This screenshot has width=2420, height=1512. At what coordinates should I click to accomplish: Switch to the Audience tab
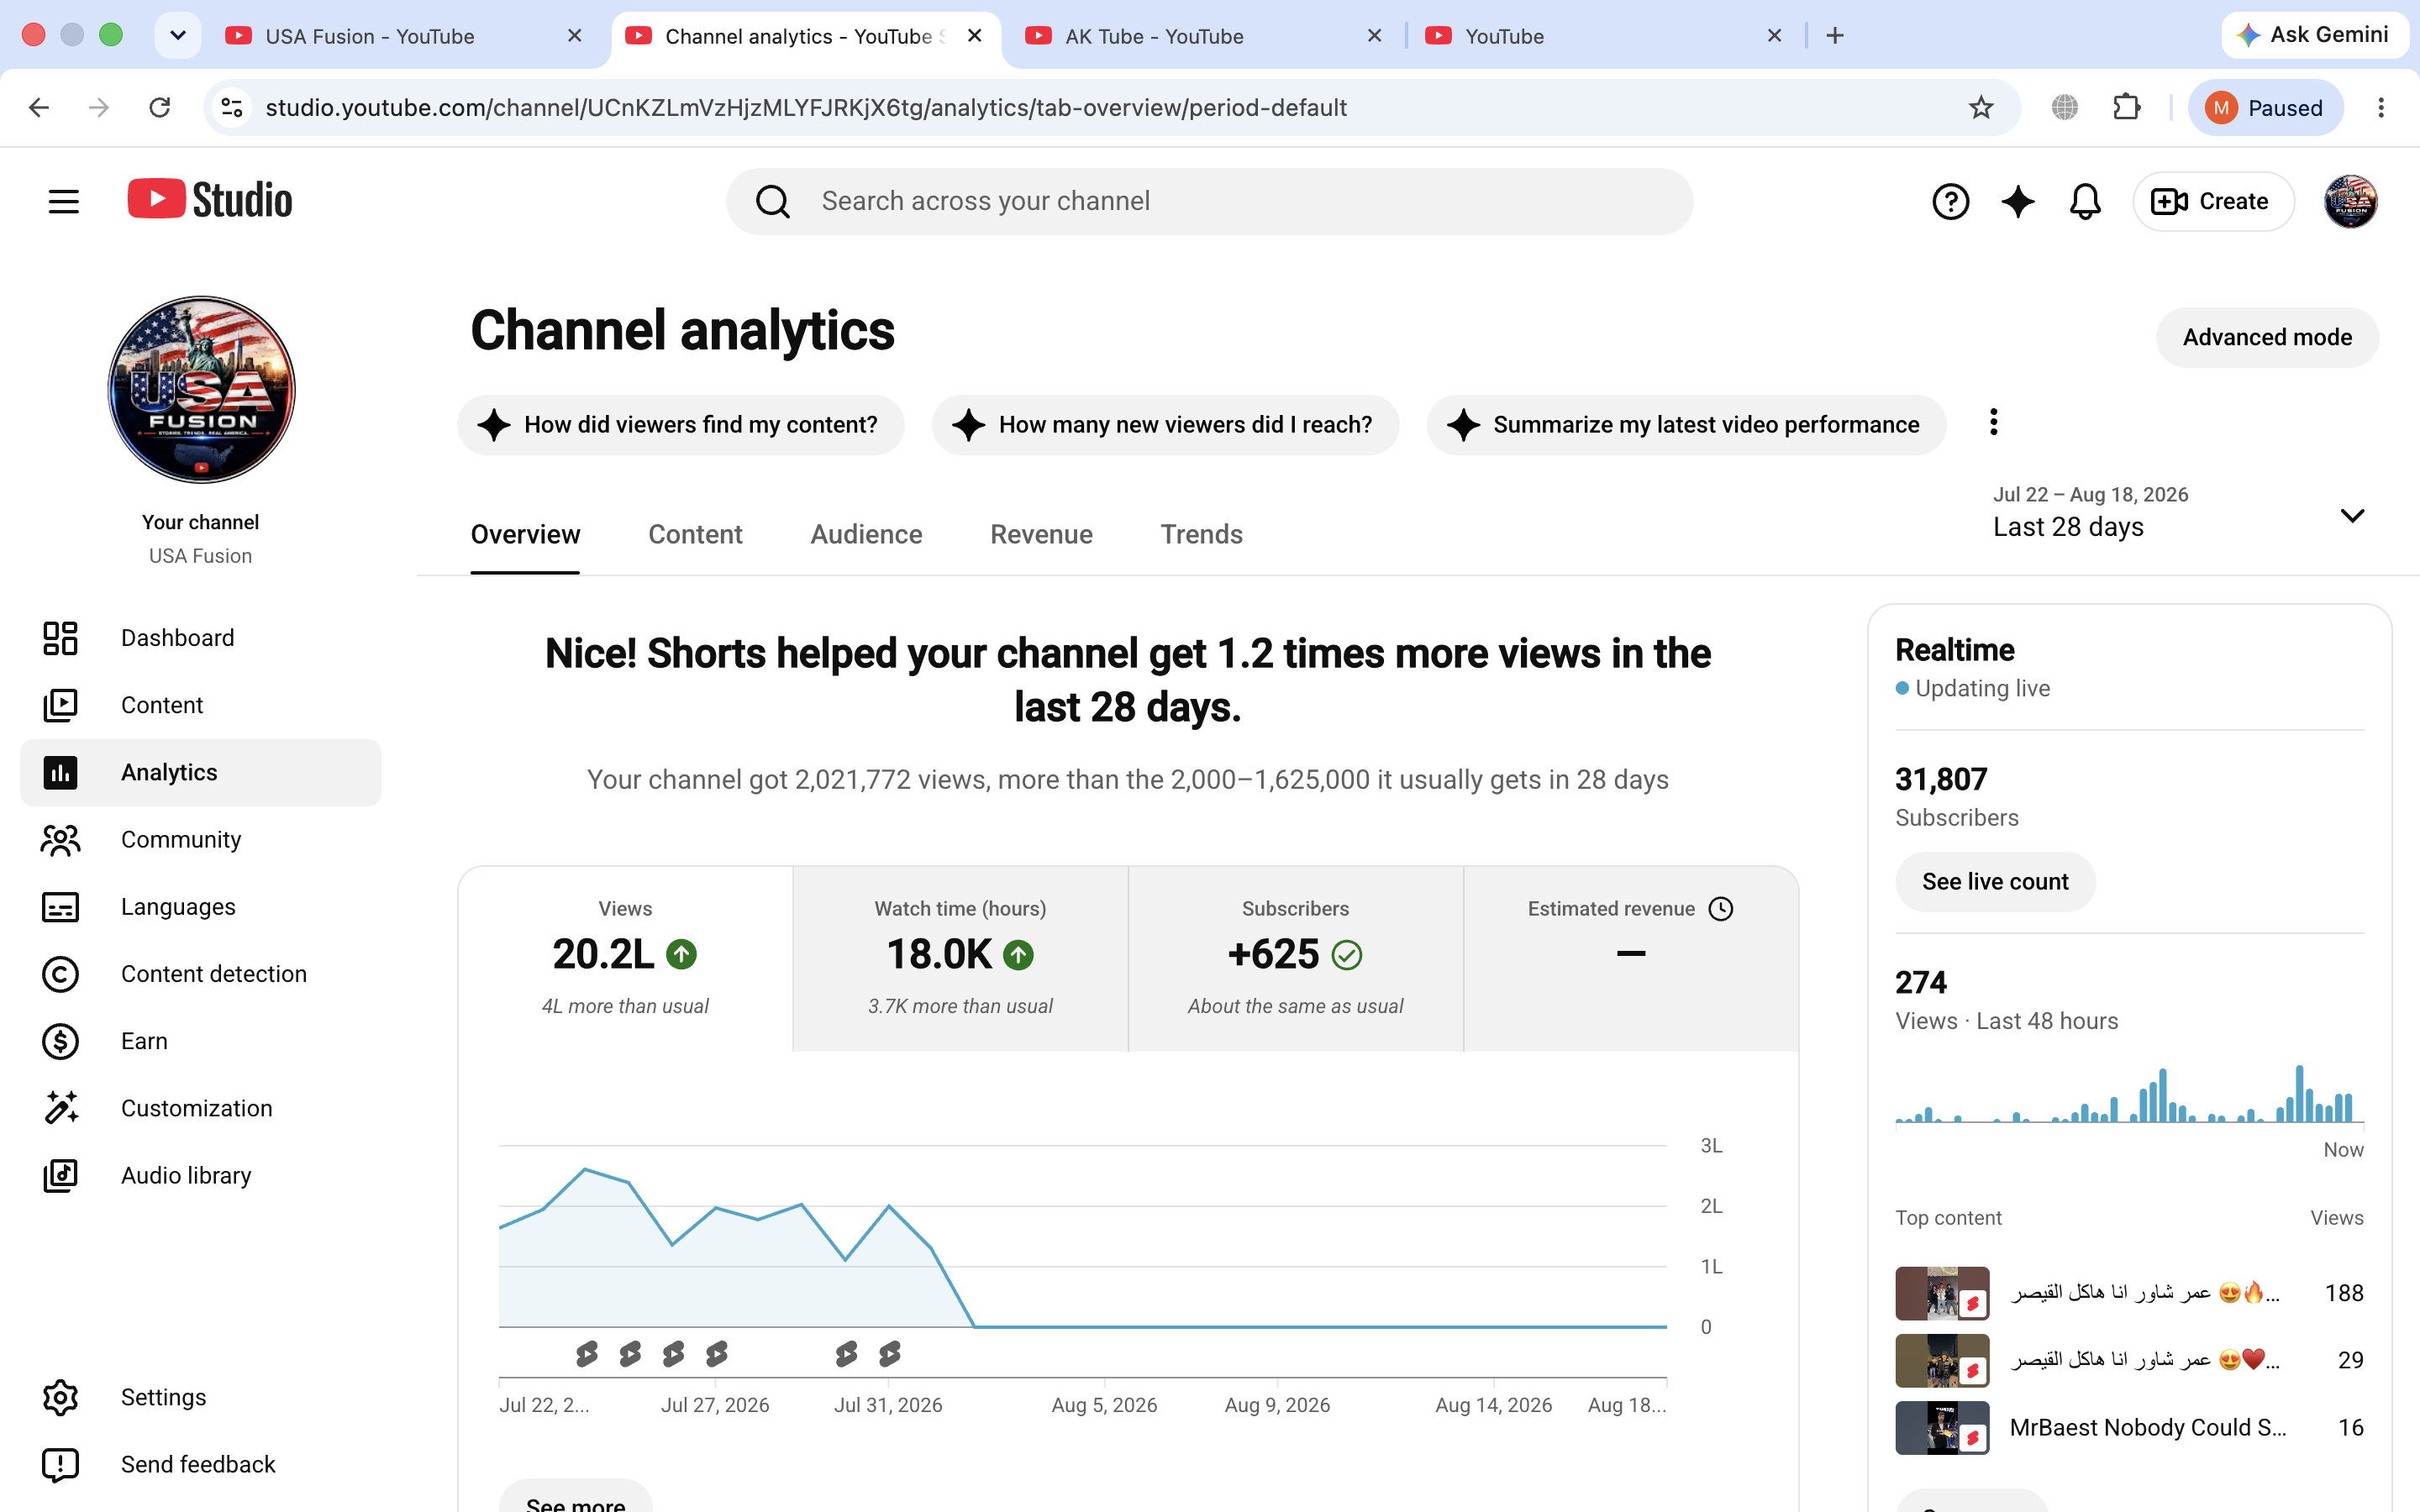click(x=866, y=535)
